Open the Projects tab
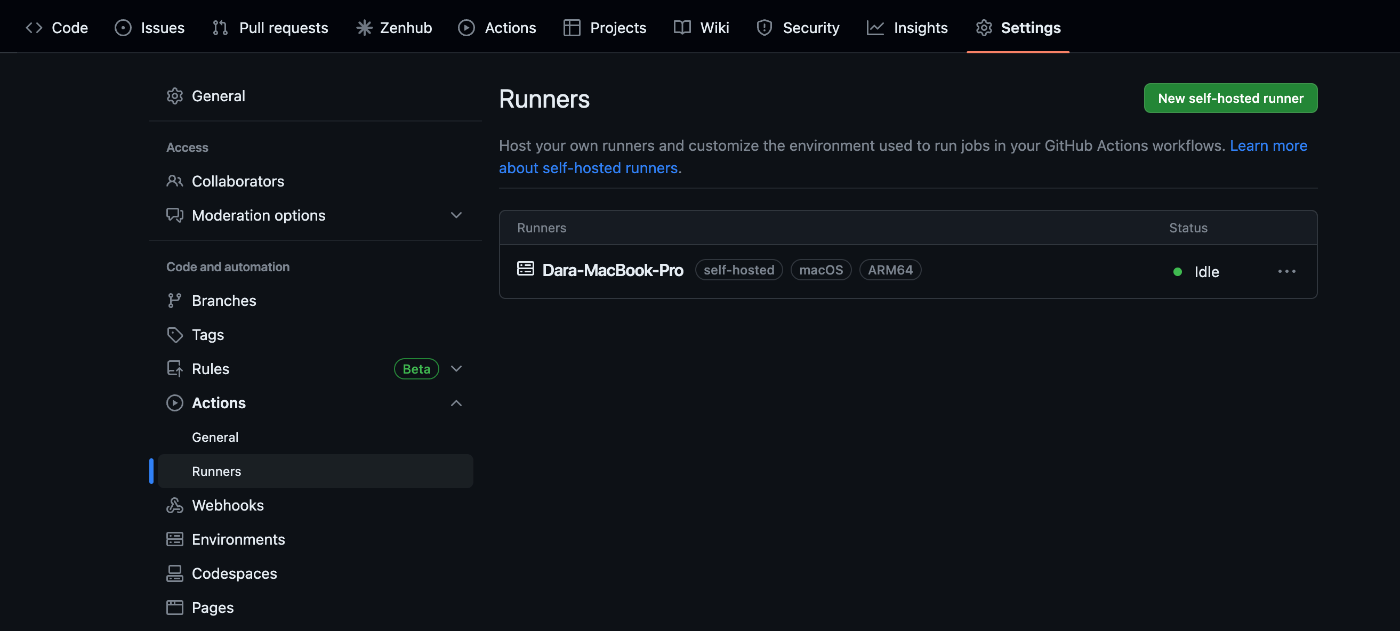Image resolution: width=1400 pixels, height=631 pixels. (605, 28)
